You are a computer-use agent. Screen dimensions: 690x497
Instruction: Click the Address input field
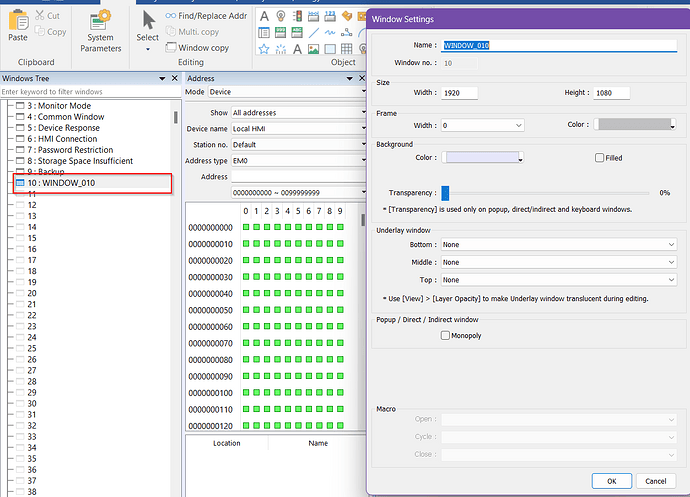(299, 177)
